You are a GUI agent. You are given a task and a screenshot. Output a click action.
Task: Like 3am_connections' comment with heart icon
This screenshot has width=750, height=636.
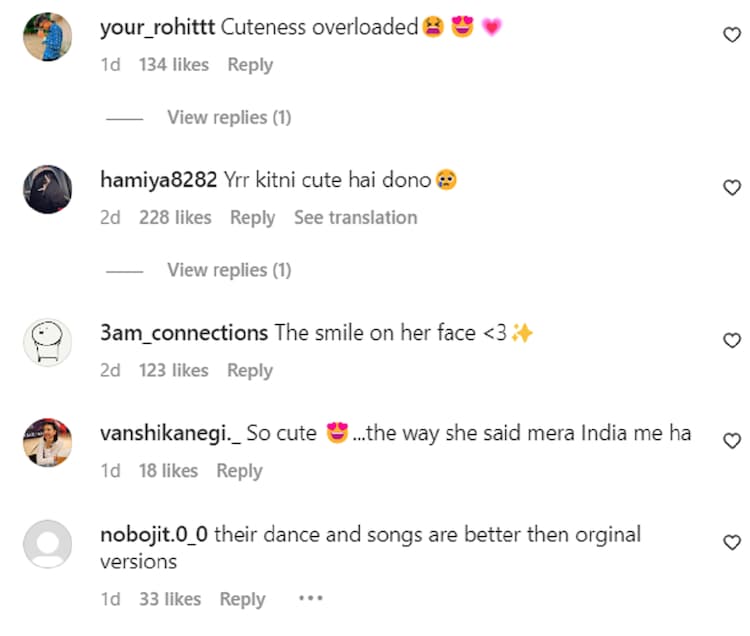point(731,341)
